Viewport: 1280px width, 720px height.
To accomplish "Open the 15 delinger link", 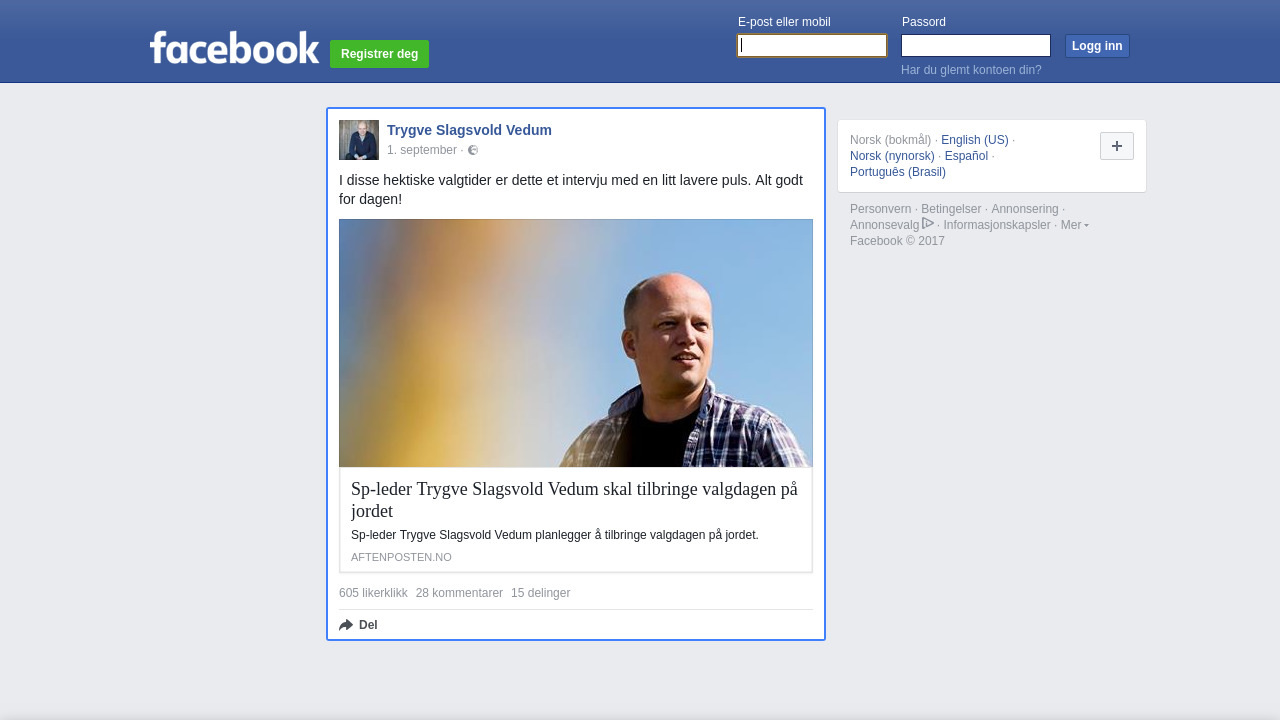I will (540, 593).
